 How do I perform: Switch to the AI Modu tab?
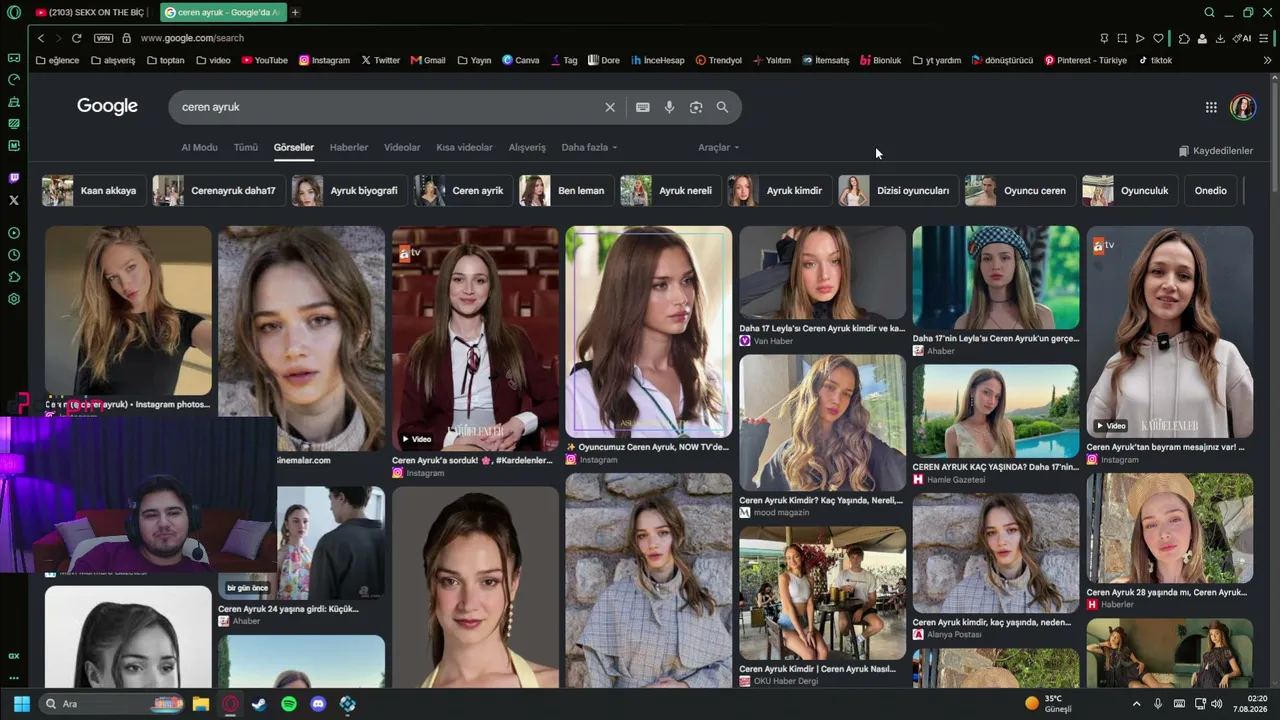coord(199,147)
